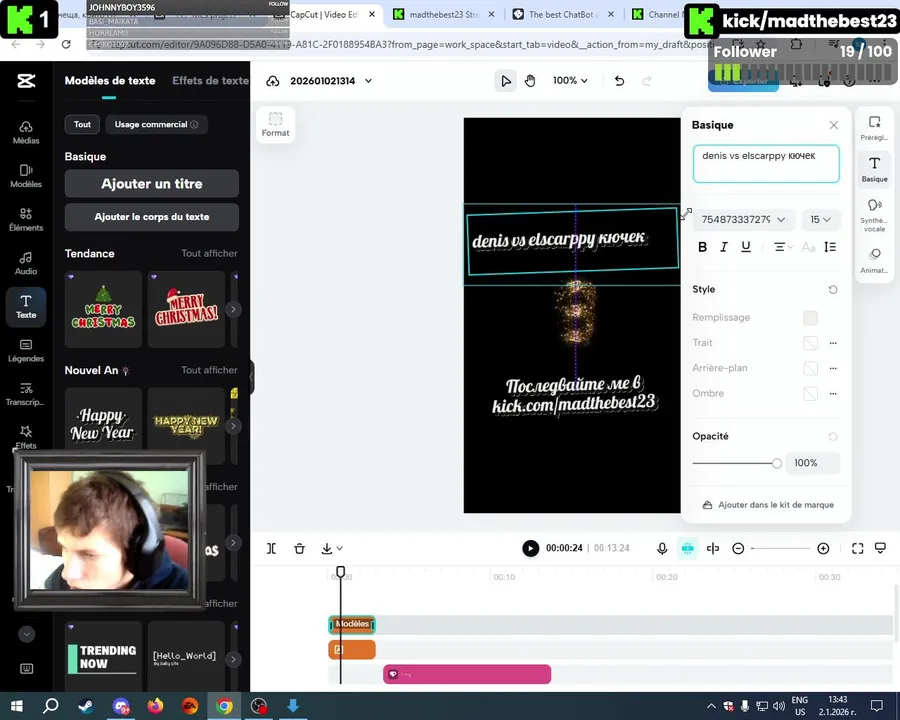Select the Usage commercial filter

click(156, 124)
